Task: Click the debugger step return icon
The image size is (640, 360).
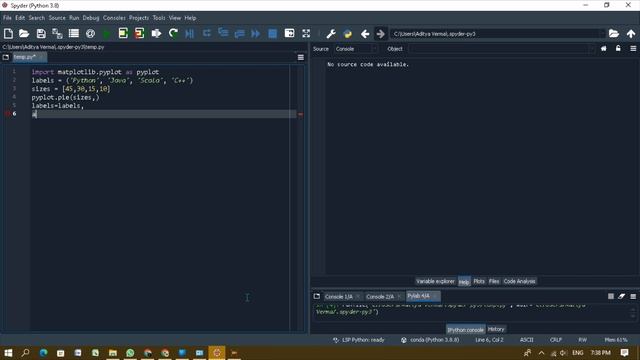Action: pos(239,33)
